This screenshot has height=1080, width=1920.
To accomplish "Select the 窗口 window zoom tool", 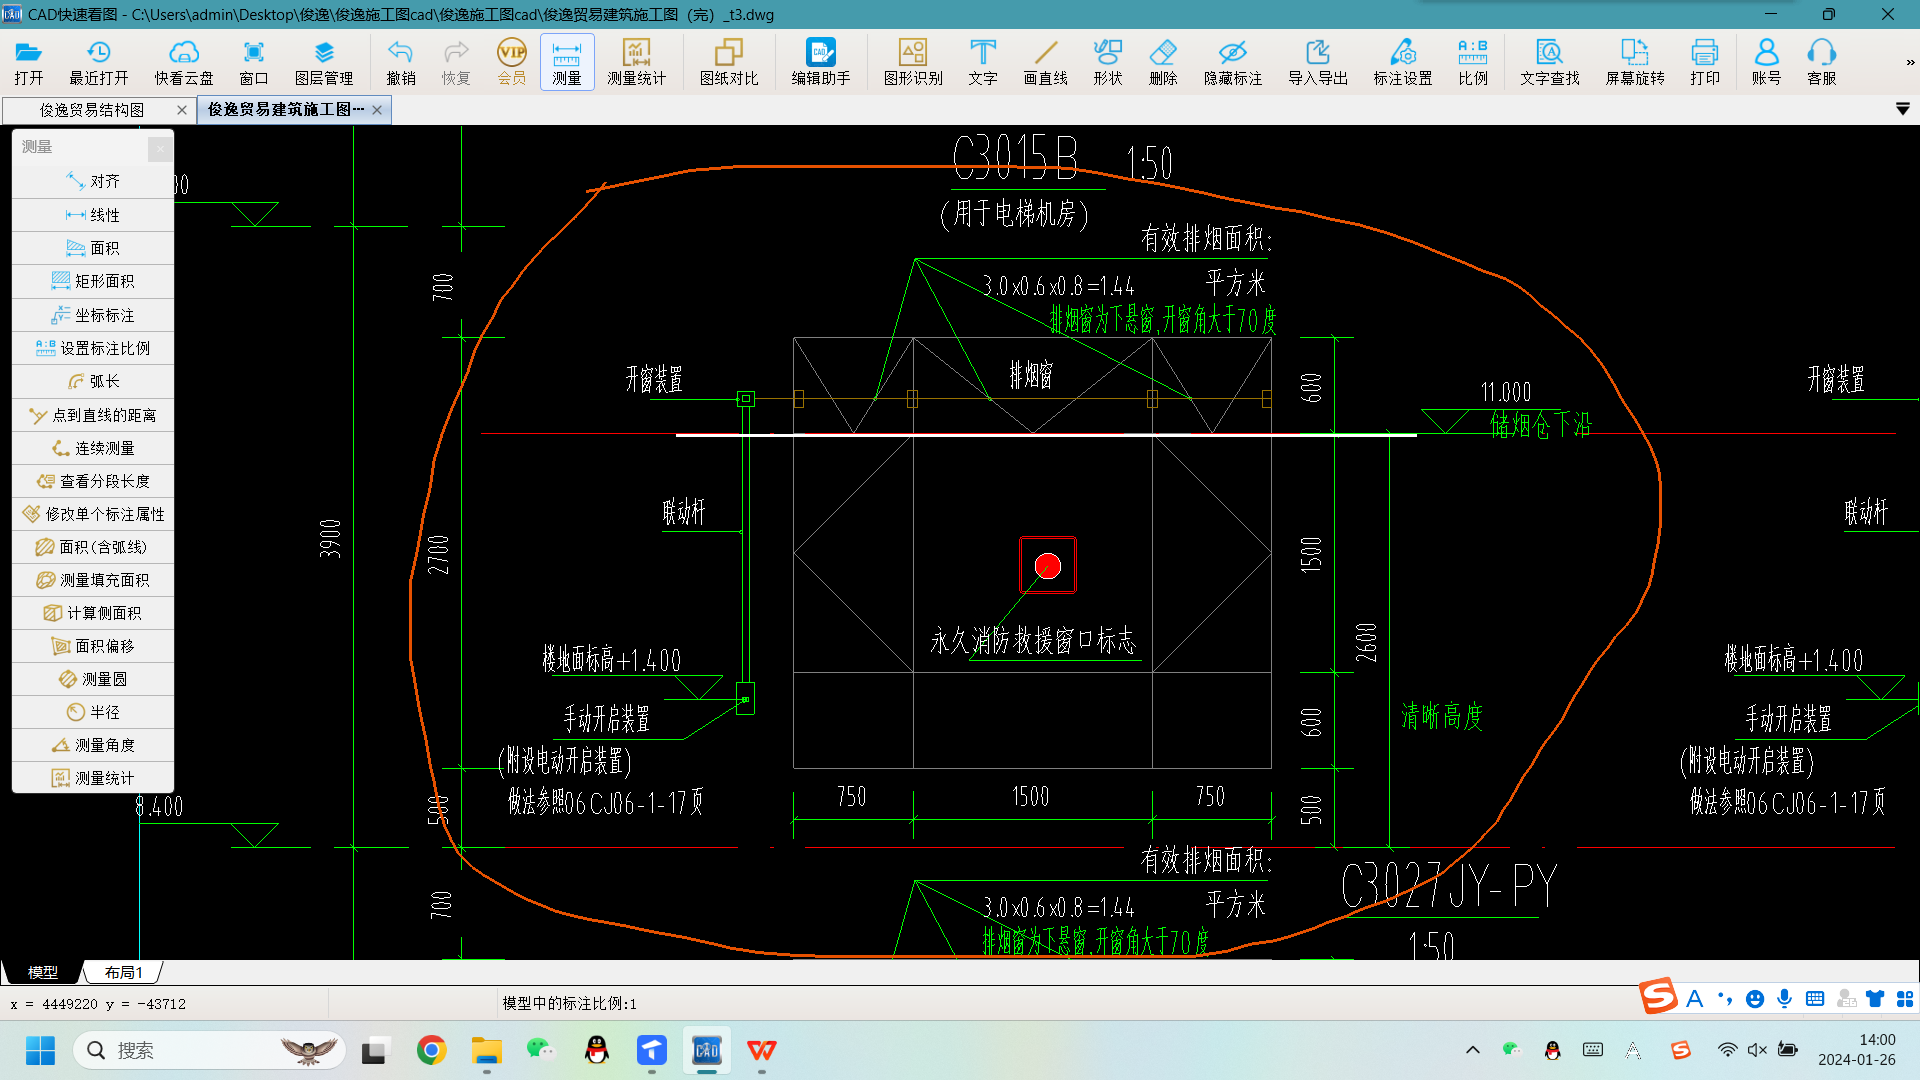I will tap(254, 62).
